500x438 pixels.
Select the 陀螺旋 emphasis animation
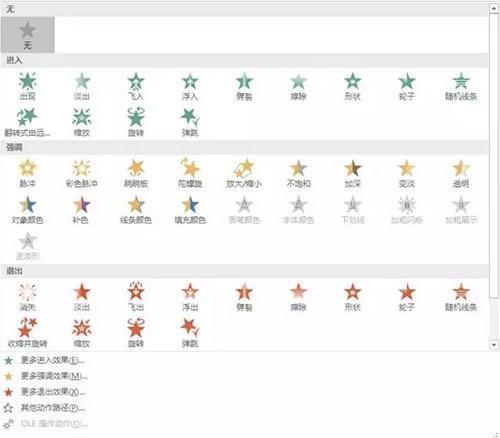190,173
